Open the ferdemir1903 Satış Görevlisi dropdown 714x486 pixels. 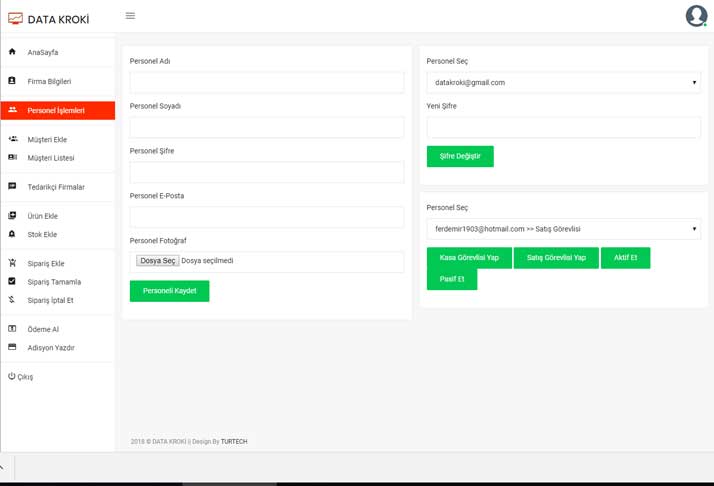pos(563,229)
